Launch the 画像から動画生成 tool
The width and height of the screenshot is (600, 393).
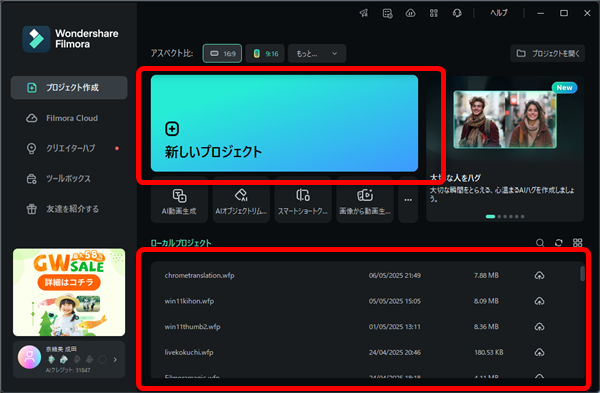click(x=365, y=201)
